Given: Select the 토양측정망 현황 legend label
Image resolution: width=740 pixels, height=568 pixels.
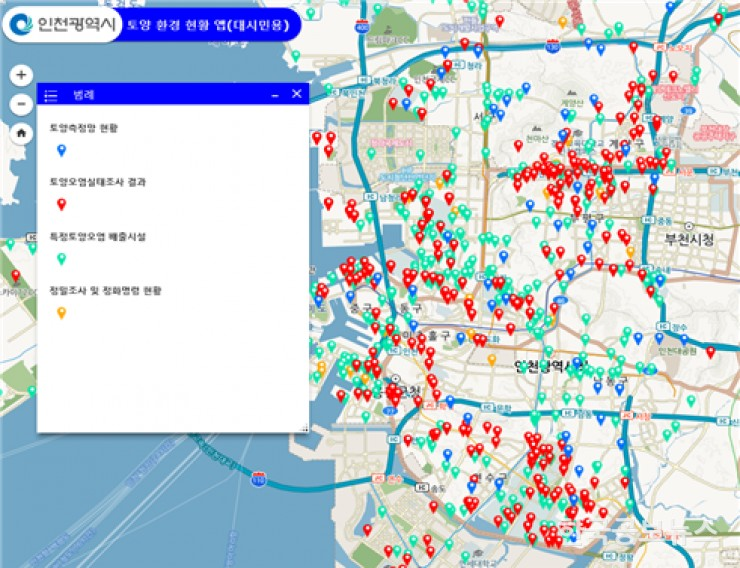Looking at the screenshot, I should click(84, 128).
